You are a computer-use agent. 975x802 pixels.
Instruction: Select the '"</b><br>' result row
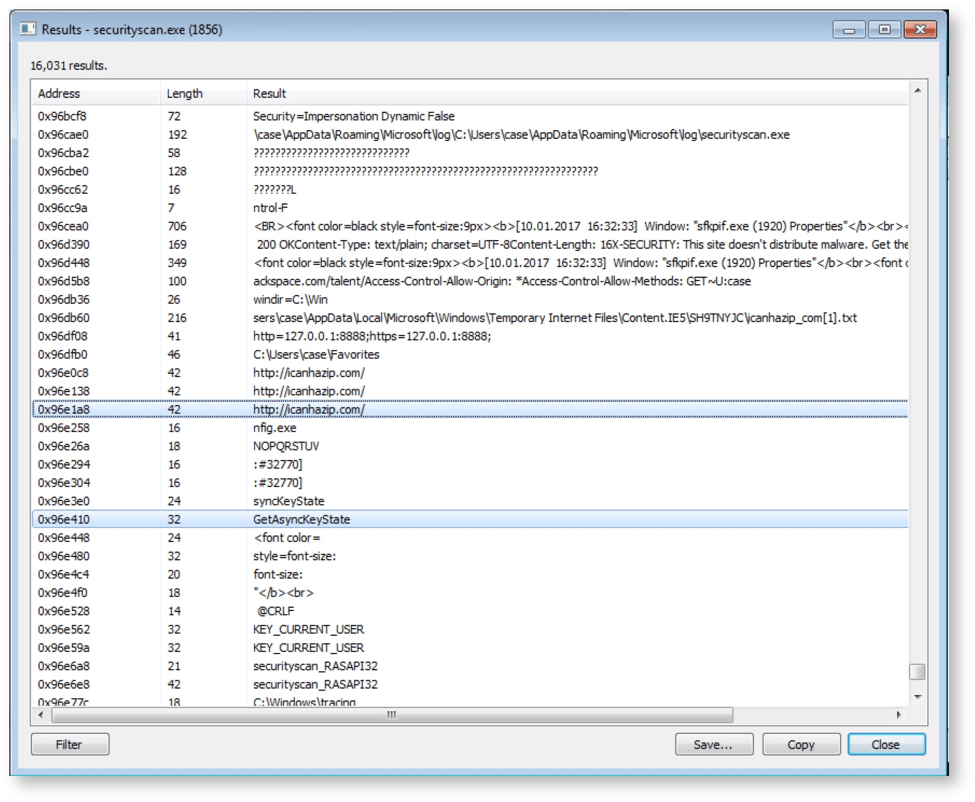click(x=470, y=593)
